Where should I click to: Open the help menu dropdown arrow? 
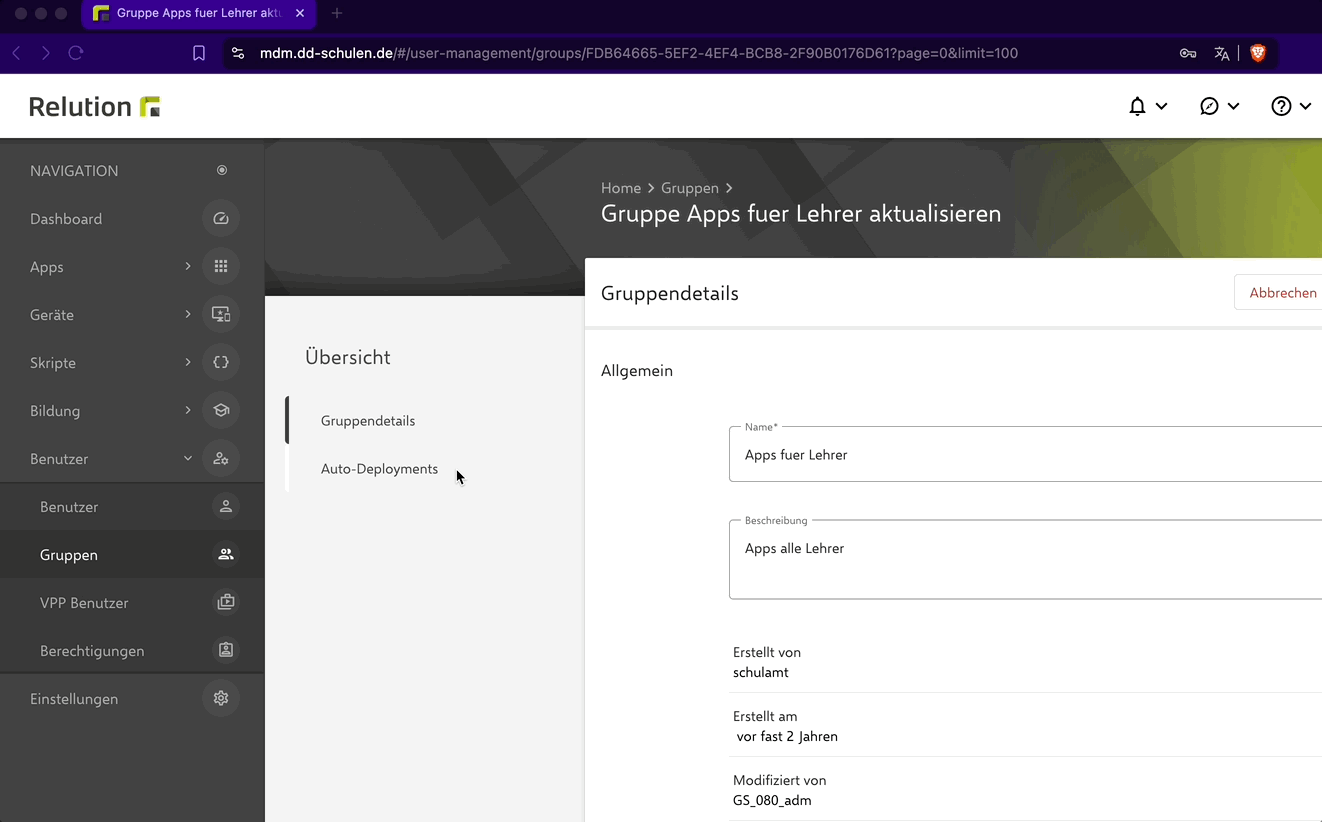(x=1305, y=107)
